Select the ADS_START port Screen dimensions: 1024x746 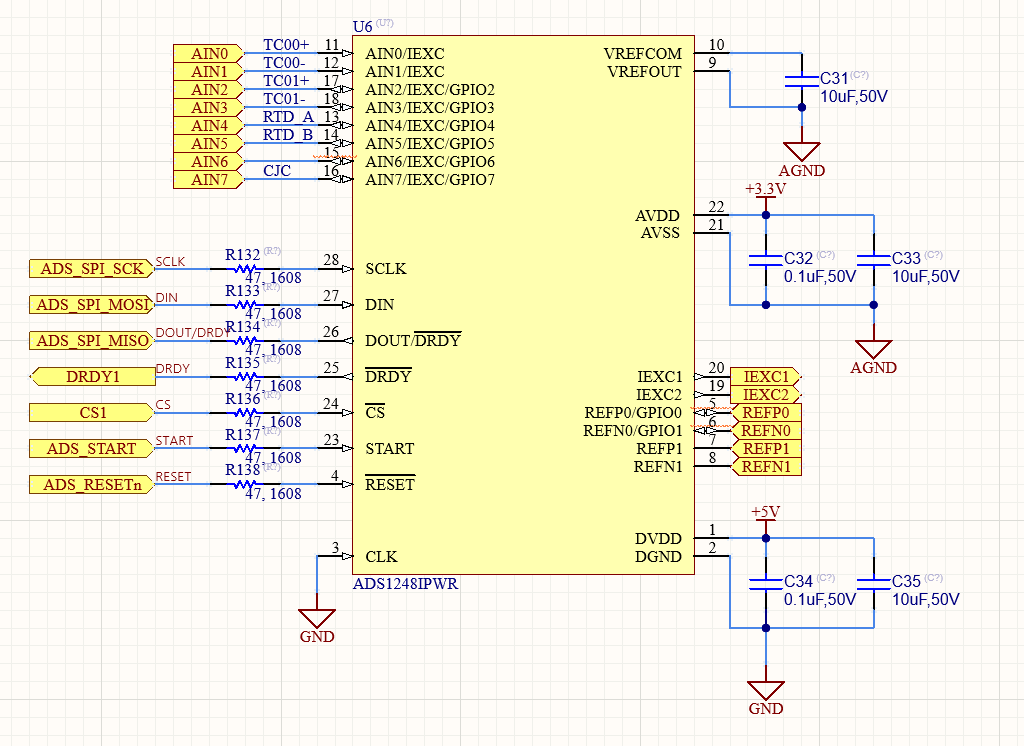(x=92, y=448)
